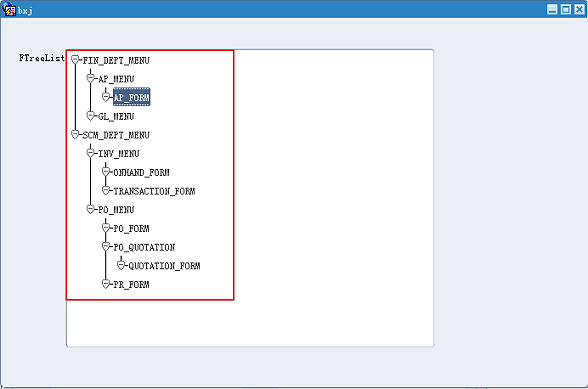Minimize the bxj window
This screenshot has width=588, height=389.
552,9
